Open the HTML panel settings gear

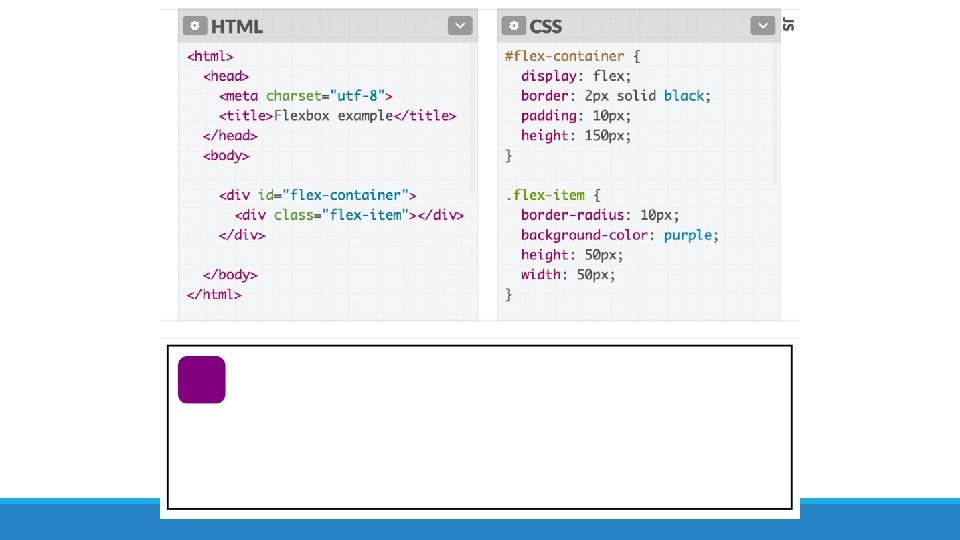tap(195, 26)
